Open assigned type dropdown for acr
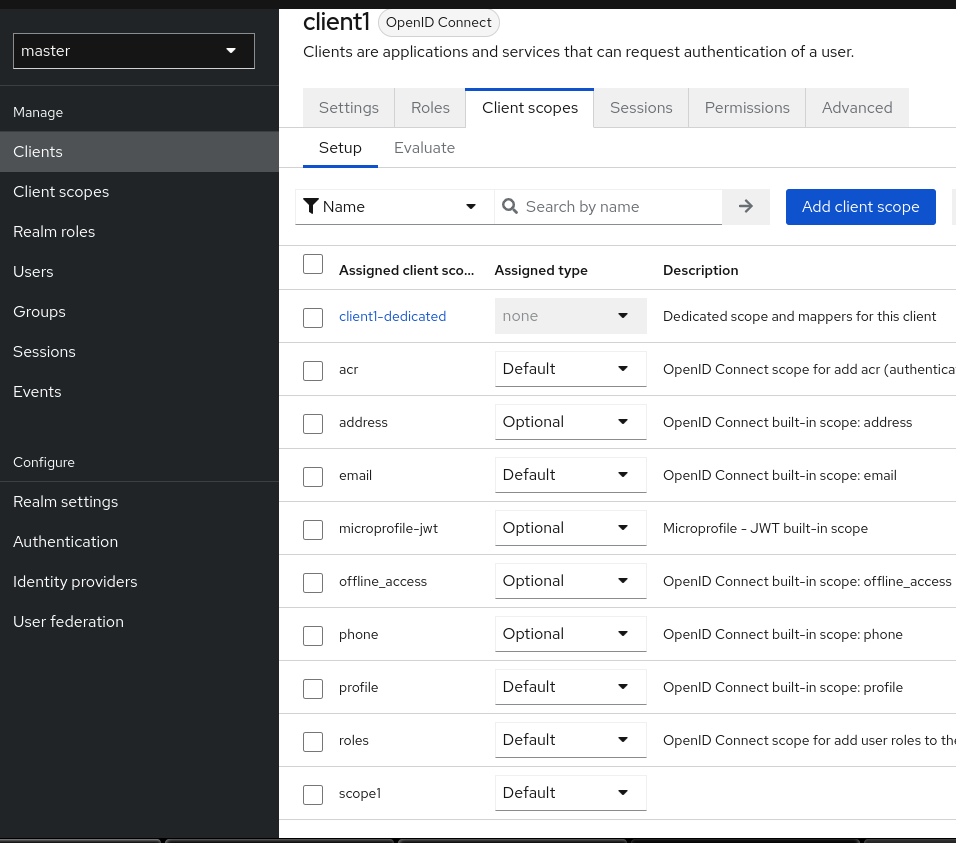 (x=570, y=369)
